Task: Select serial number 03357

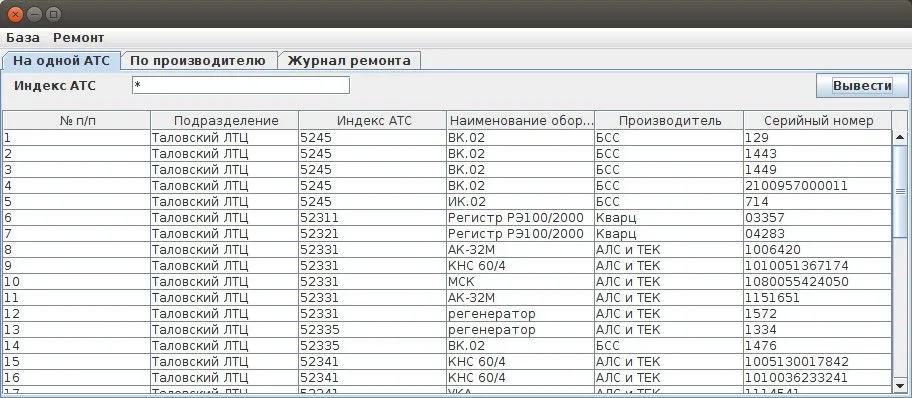Action: 818,218
